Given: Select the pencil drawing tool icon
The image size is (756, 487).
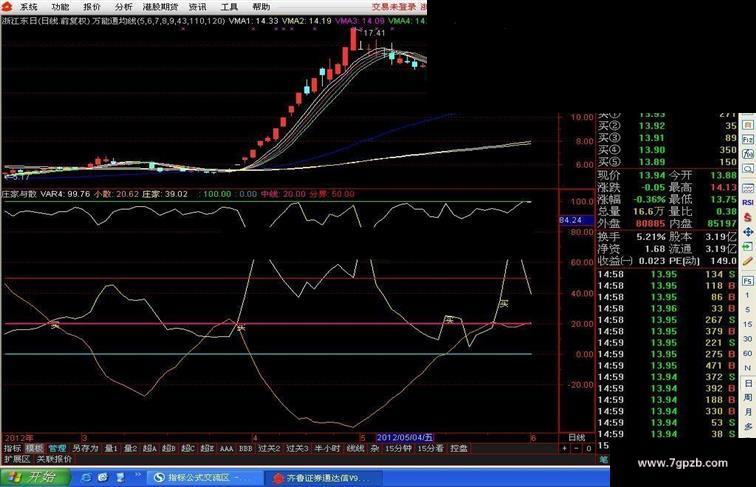Looking at the screenshot, I should [x=747, y=262].
